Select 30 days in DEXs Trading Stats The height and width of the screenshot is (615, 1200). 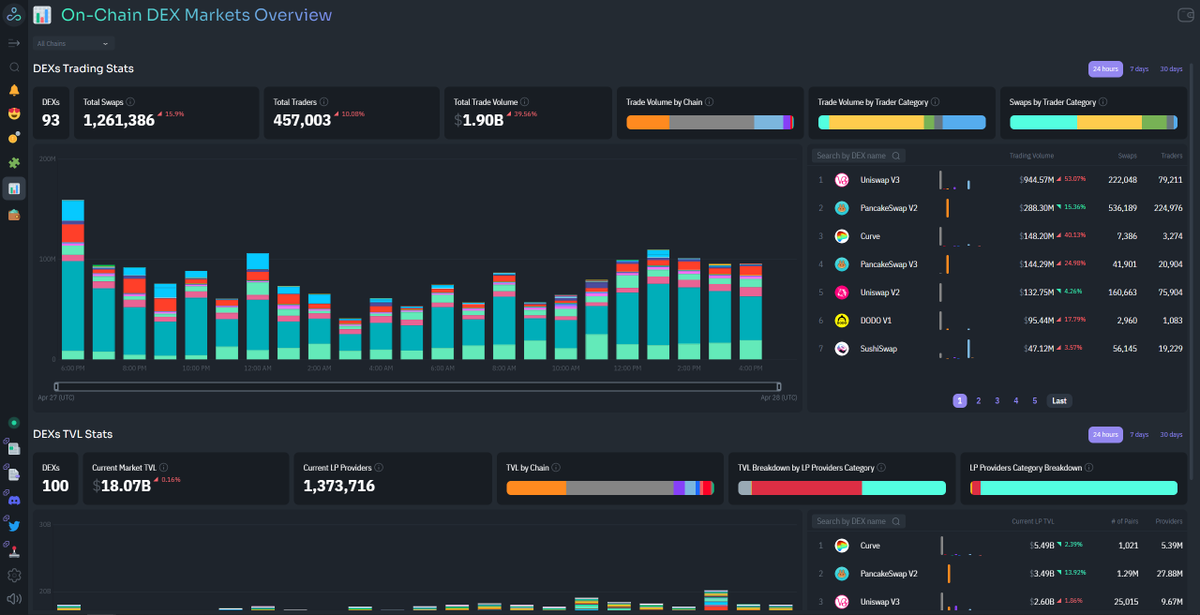click(x=1171, y=69)
